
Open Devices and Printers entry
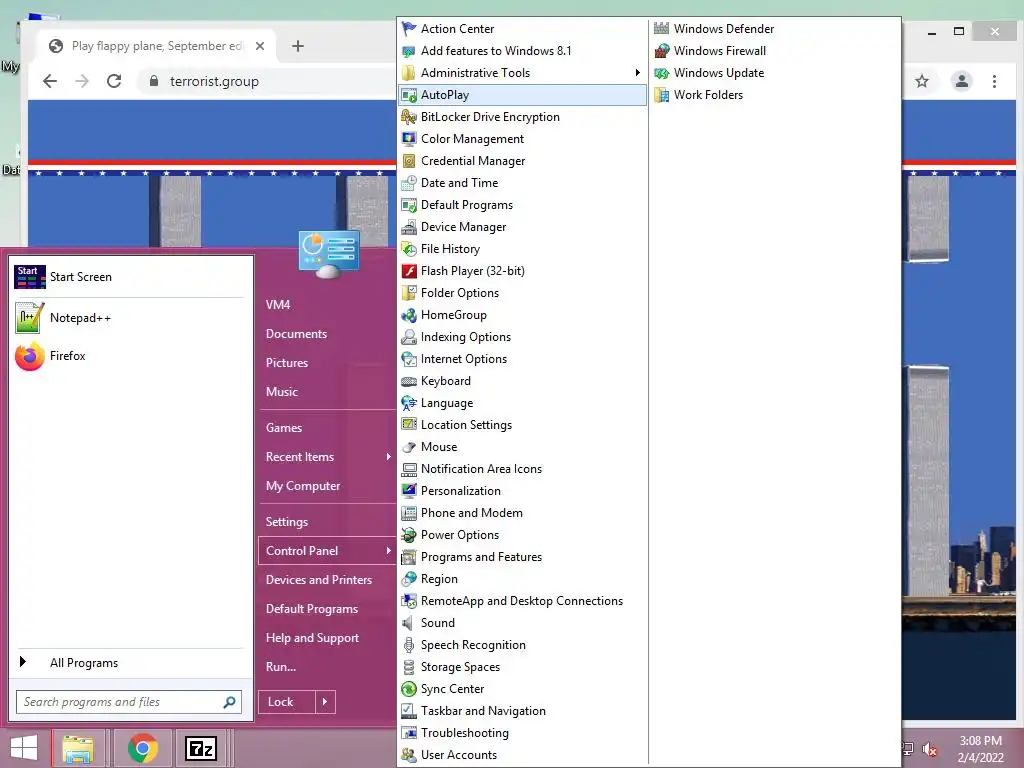point(319,580)
